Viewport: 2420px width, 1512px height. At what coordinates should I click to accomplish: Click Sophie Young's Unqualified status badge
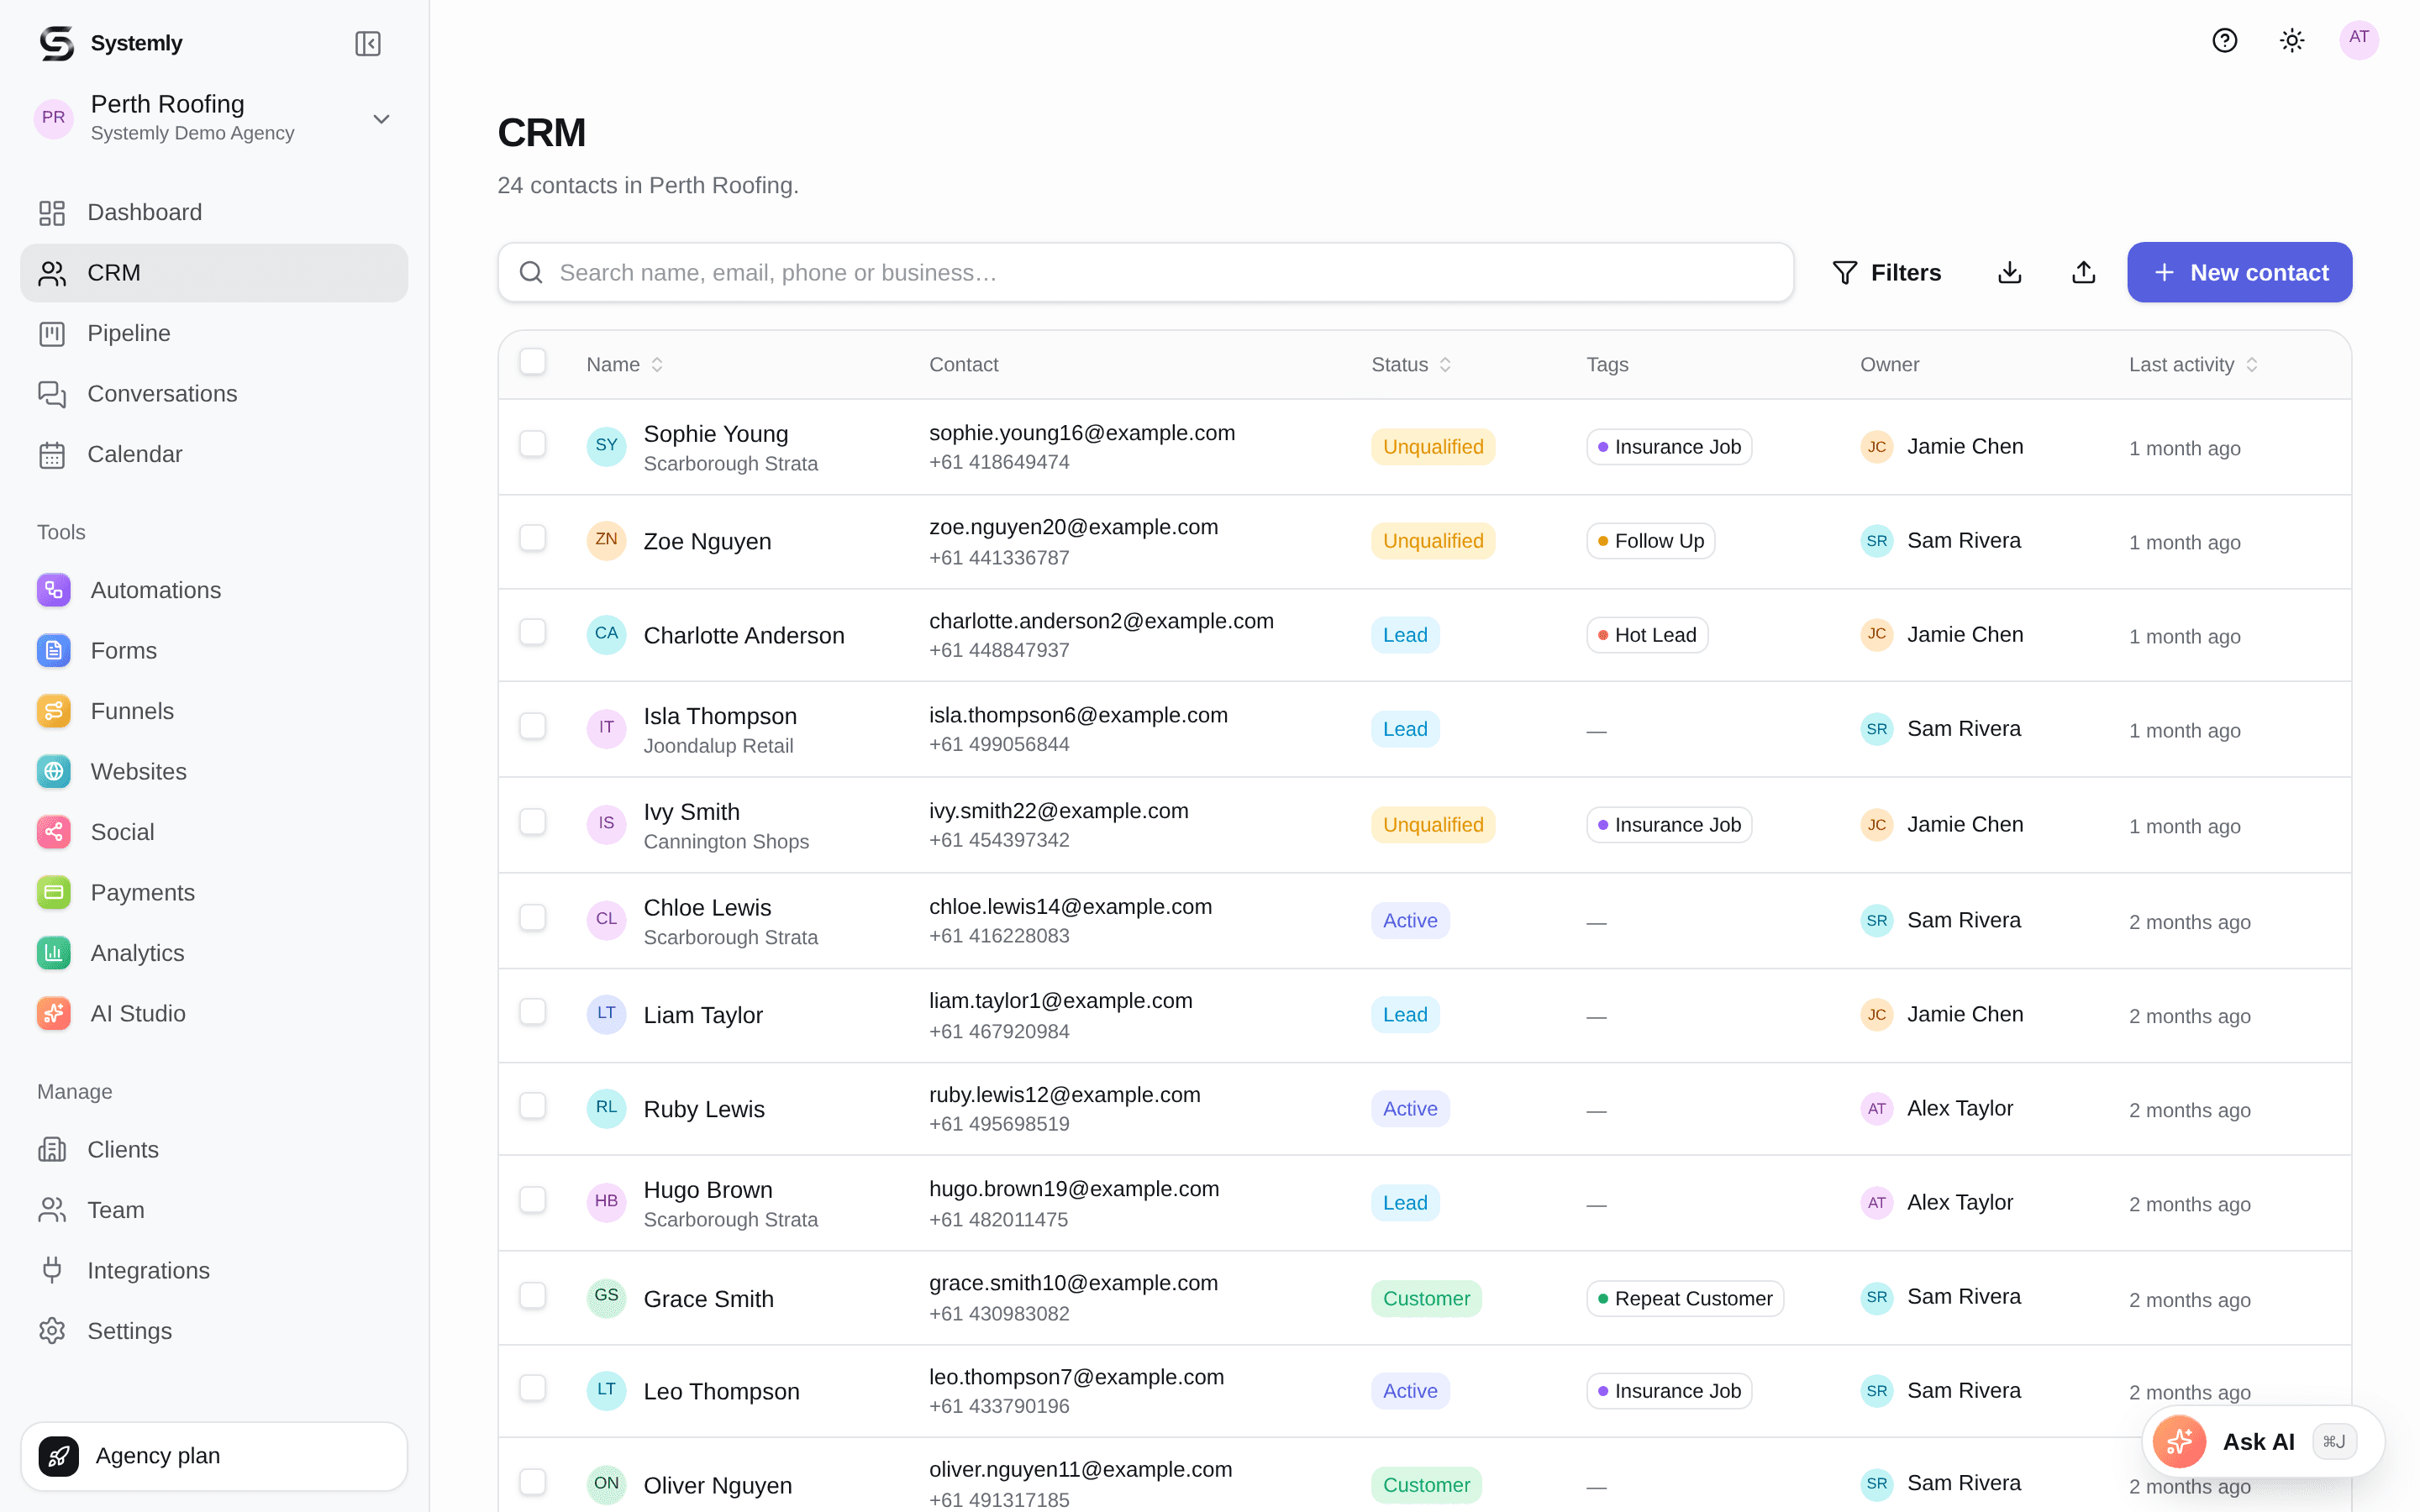point(1433,447)
